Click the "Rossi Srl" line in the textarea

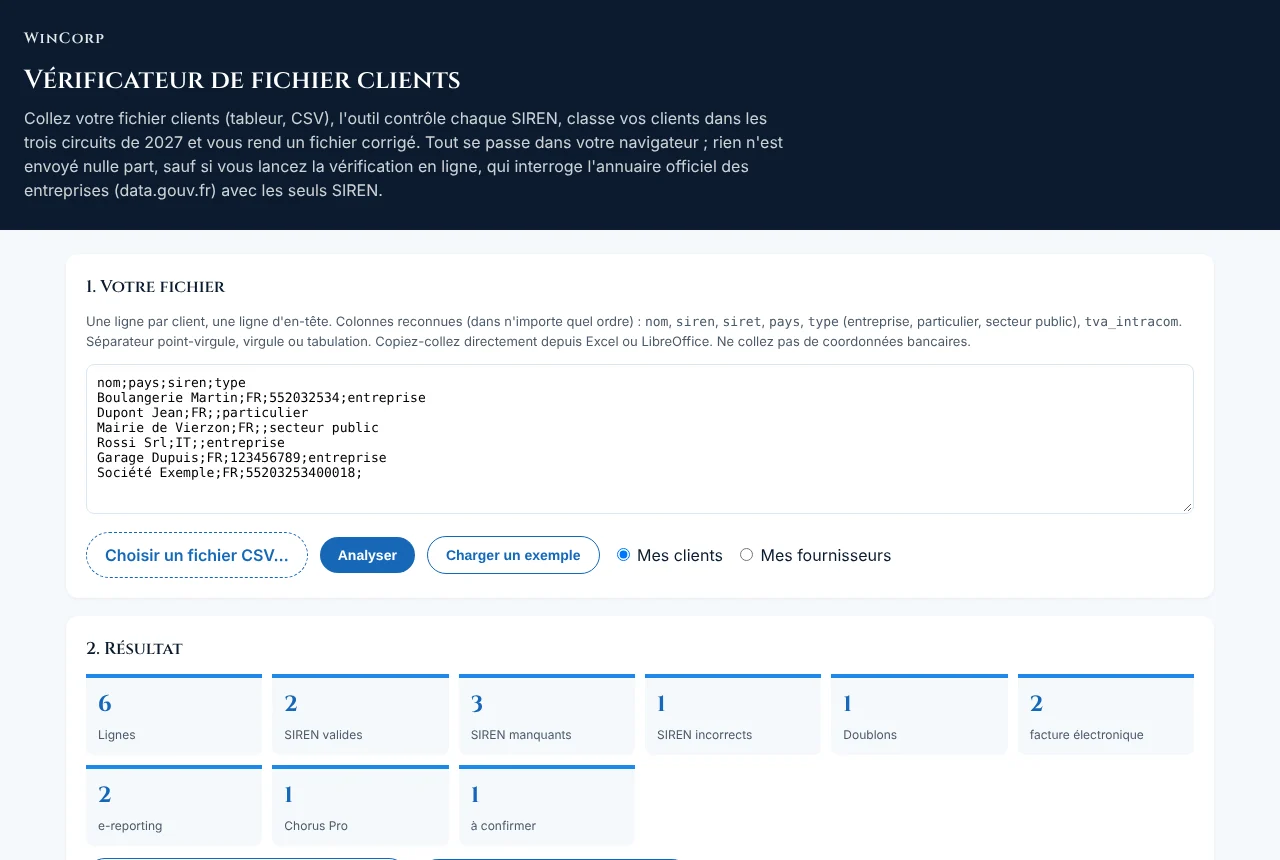(191, 443)
